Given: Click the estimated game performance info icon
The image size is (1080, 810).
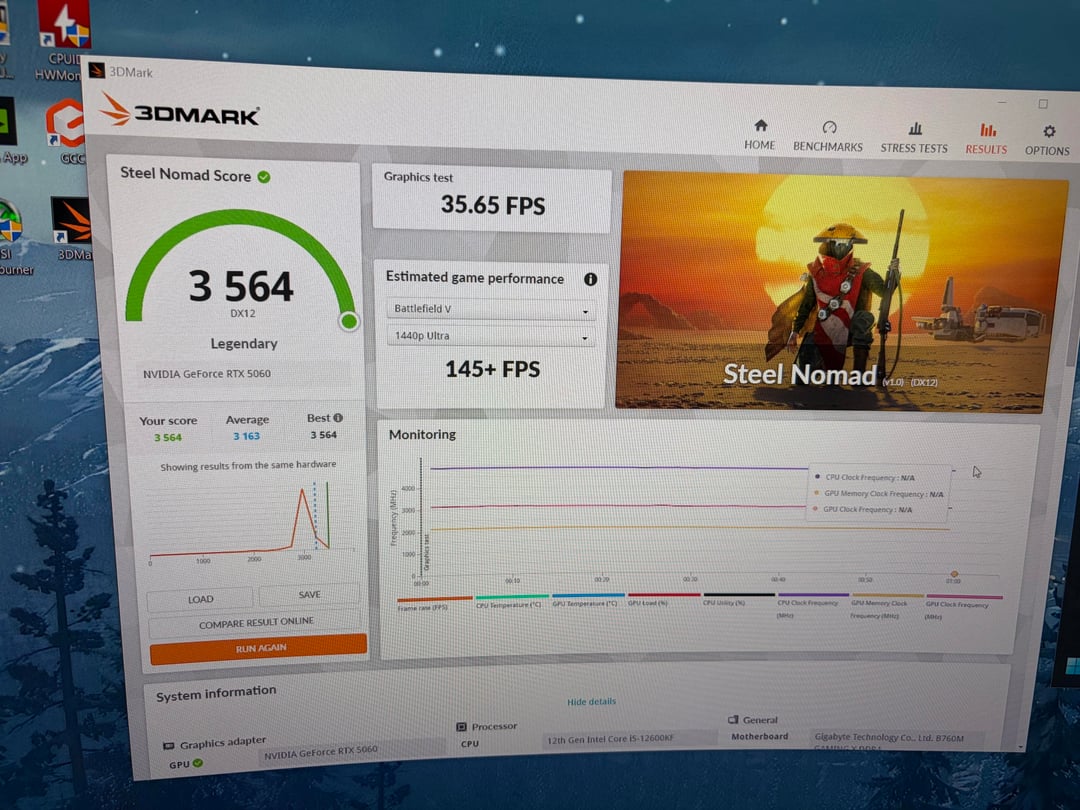Looking at the screenshot, I should 590,280.
